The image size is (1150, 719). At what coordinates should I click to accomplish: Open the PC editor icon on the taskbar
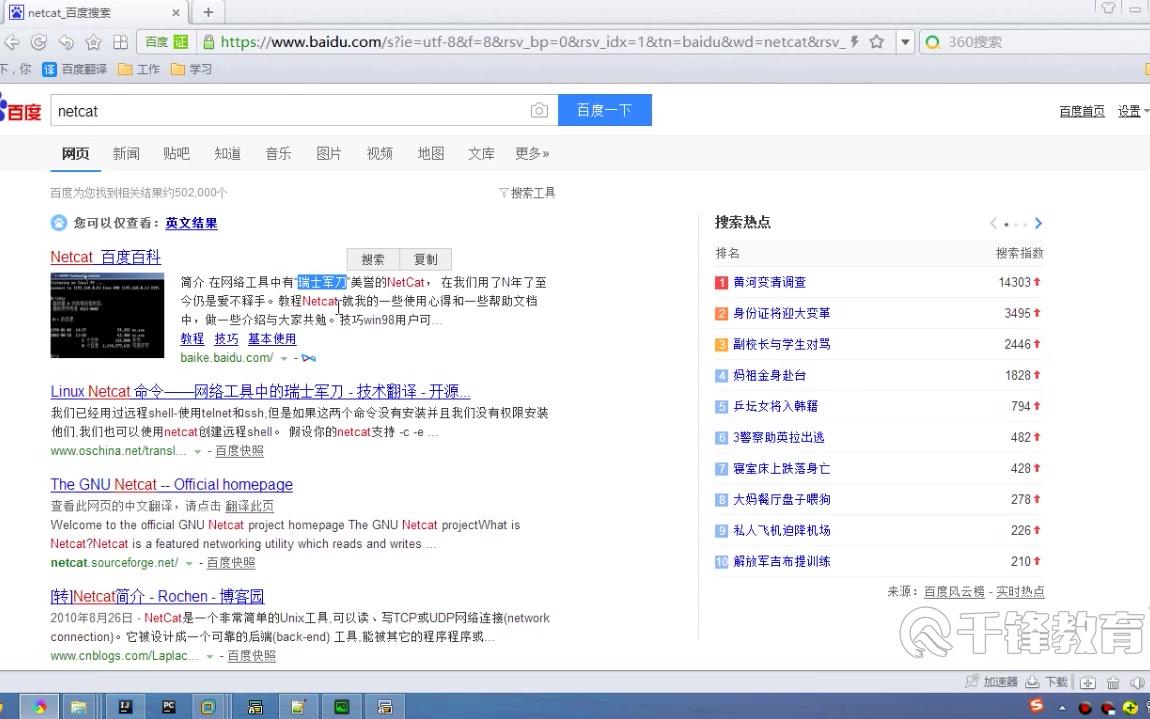click(x=168, y=706)
